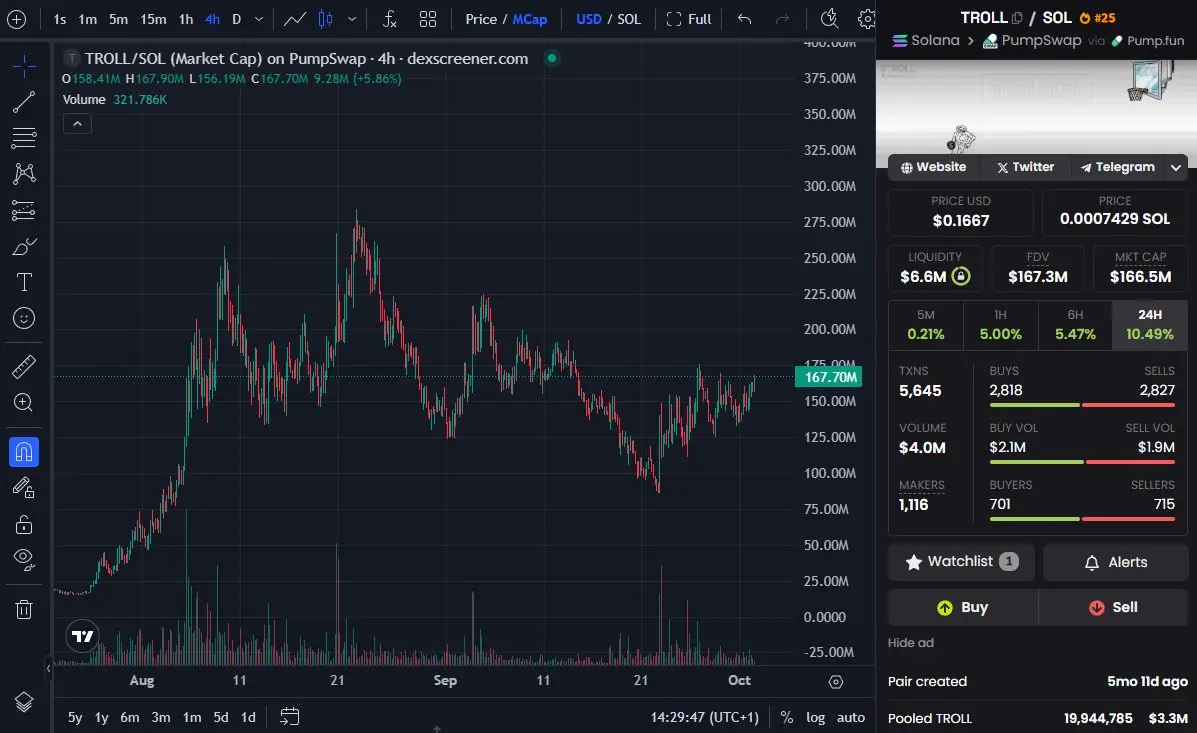Set chart denomination to SOL
1197x733 pixels.
coord(629,19)
